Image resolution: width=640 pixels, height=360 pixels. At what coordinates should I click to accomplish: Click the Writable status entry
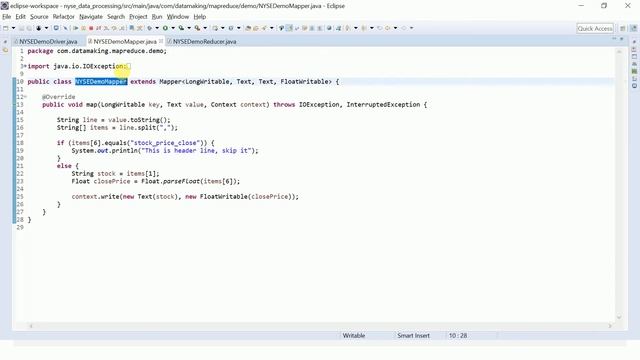pos(354,336)
